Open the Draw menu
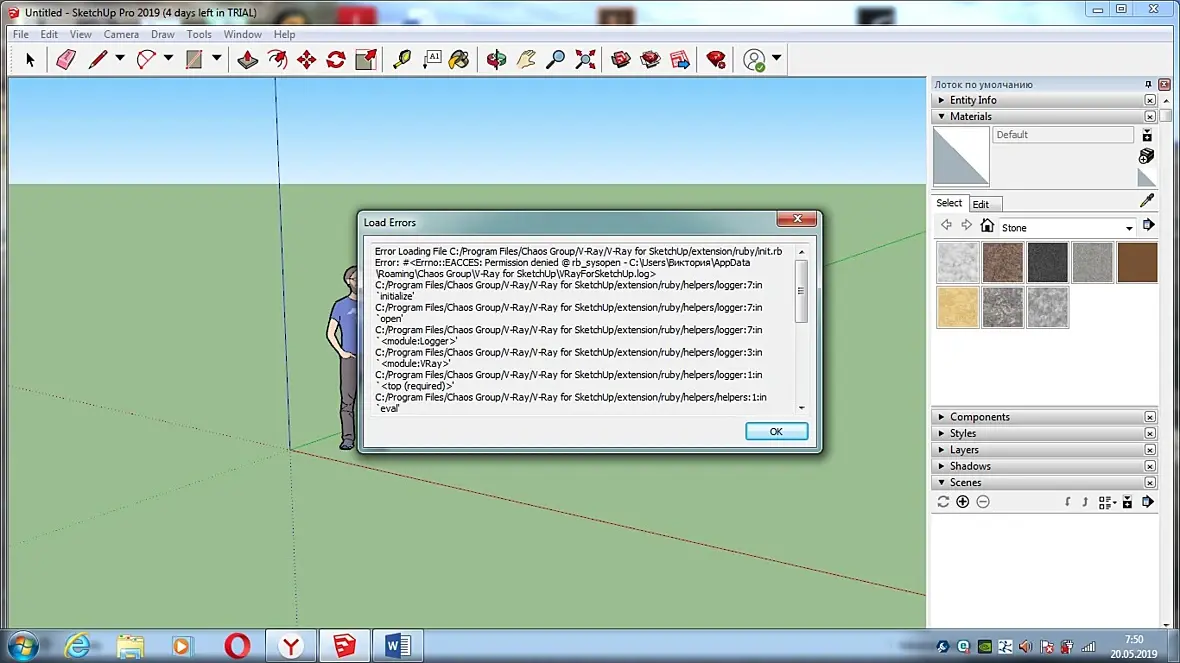 click(163, 35)
